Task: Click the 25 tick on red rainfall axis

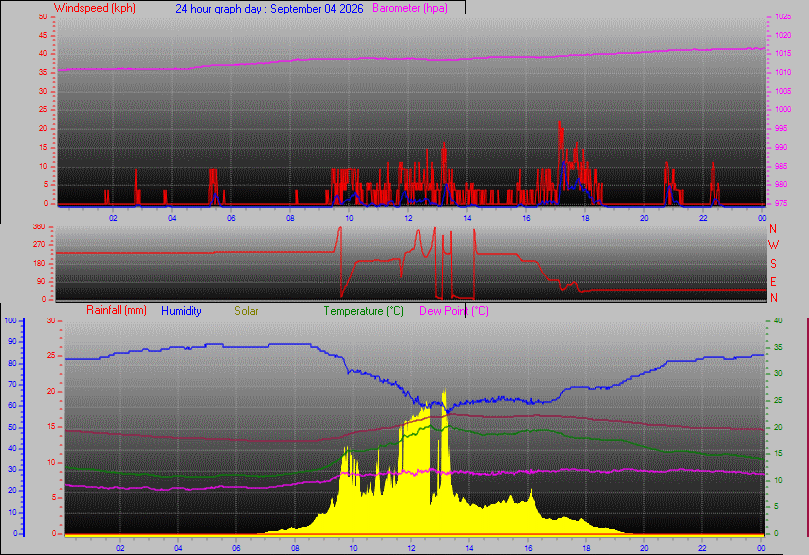Action: (51, 355)
